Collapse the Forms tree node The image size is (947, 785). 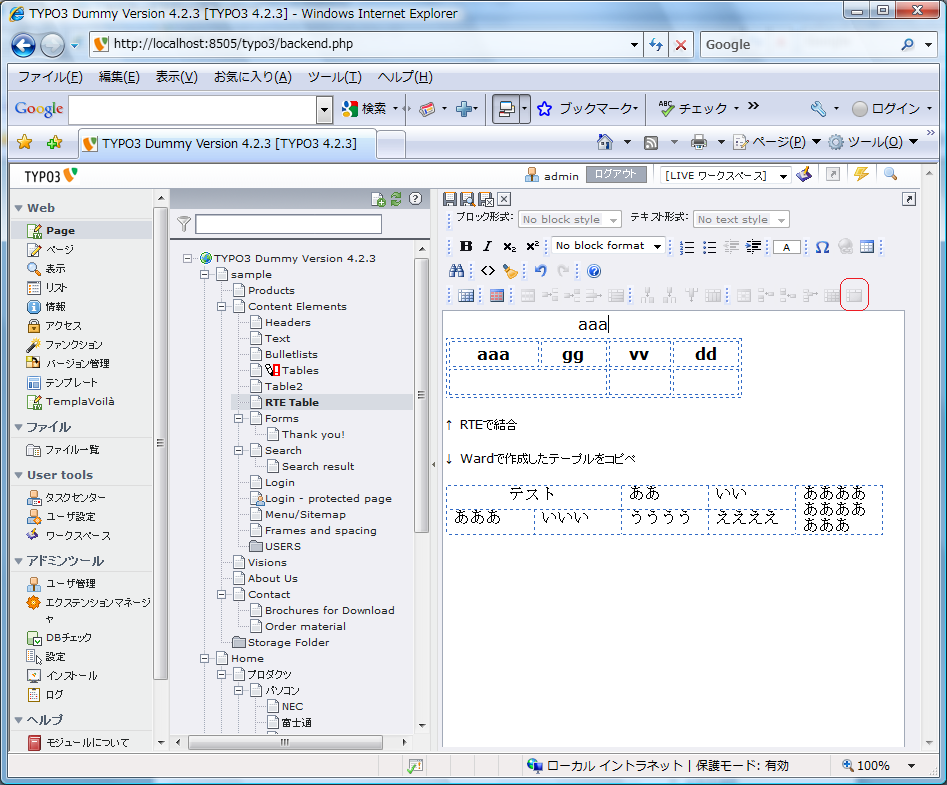point(239,418)
